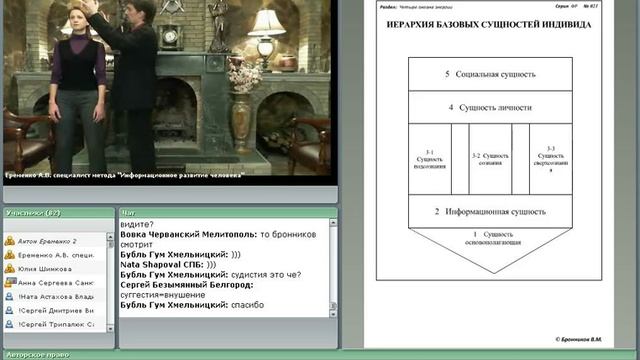Click the blue user icon beside !Ната Астахова

coord(9,297)
